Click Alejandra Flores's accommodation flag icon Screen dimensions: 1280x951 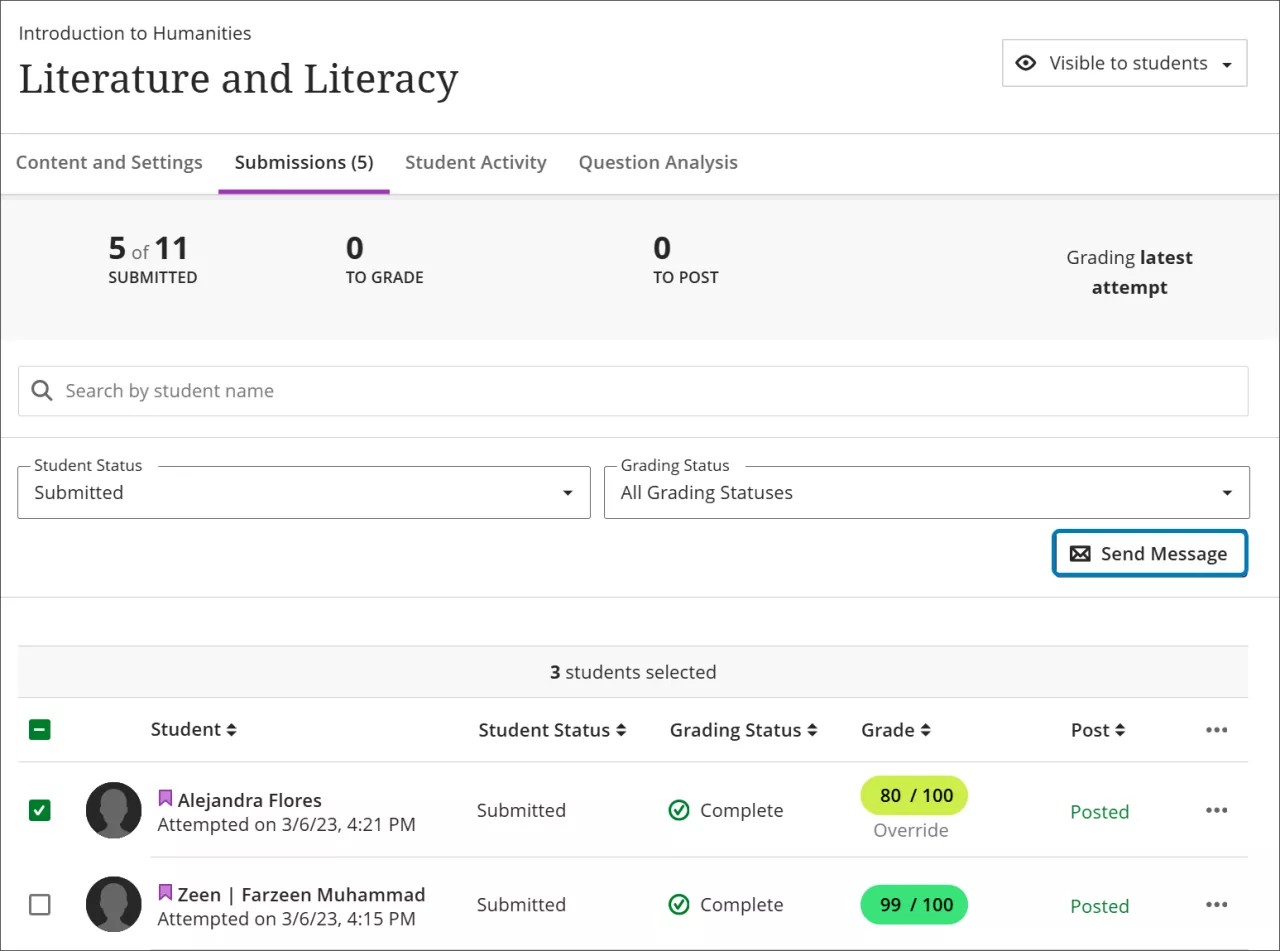(x=164, y=797)
